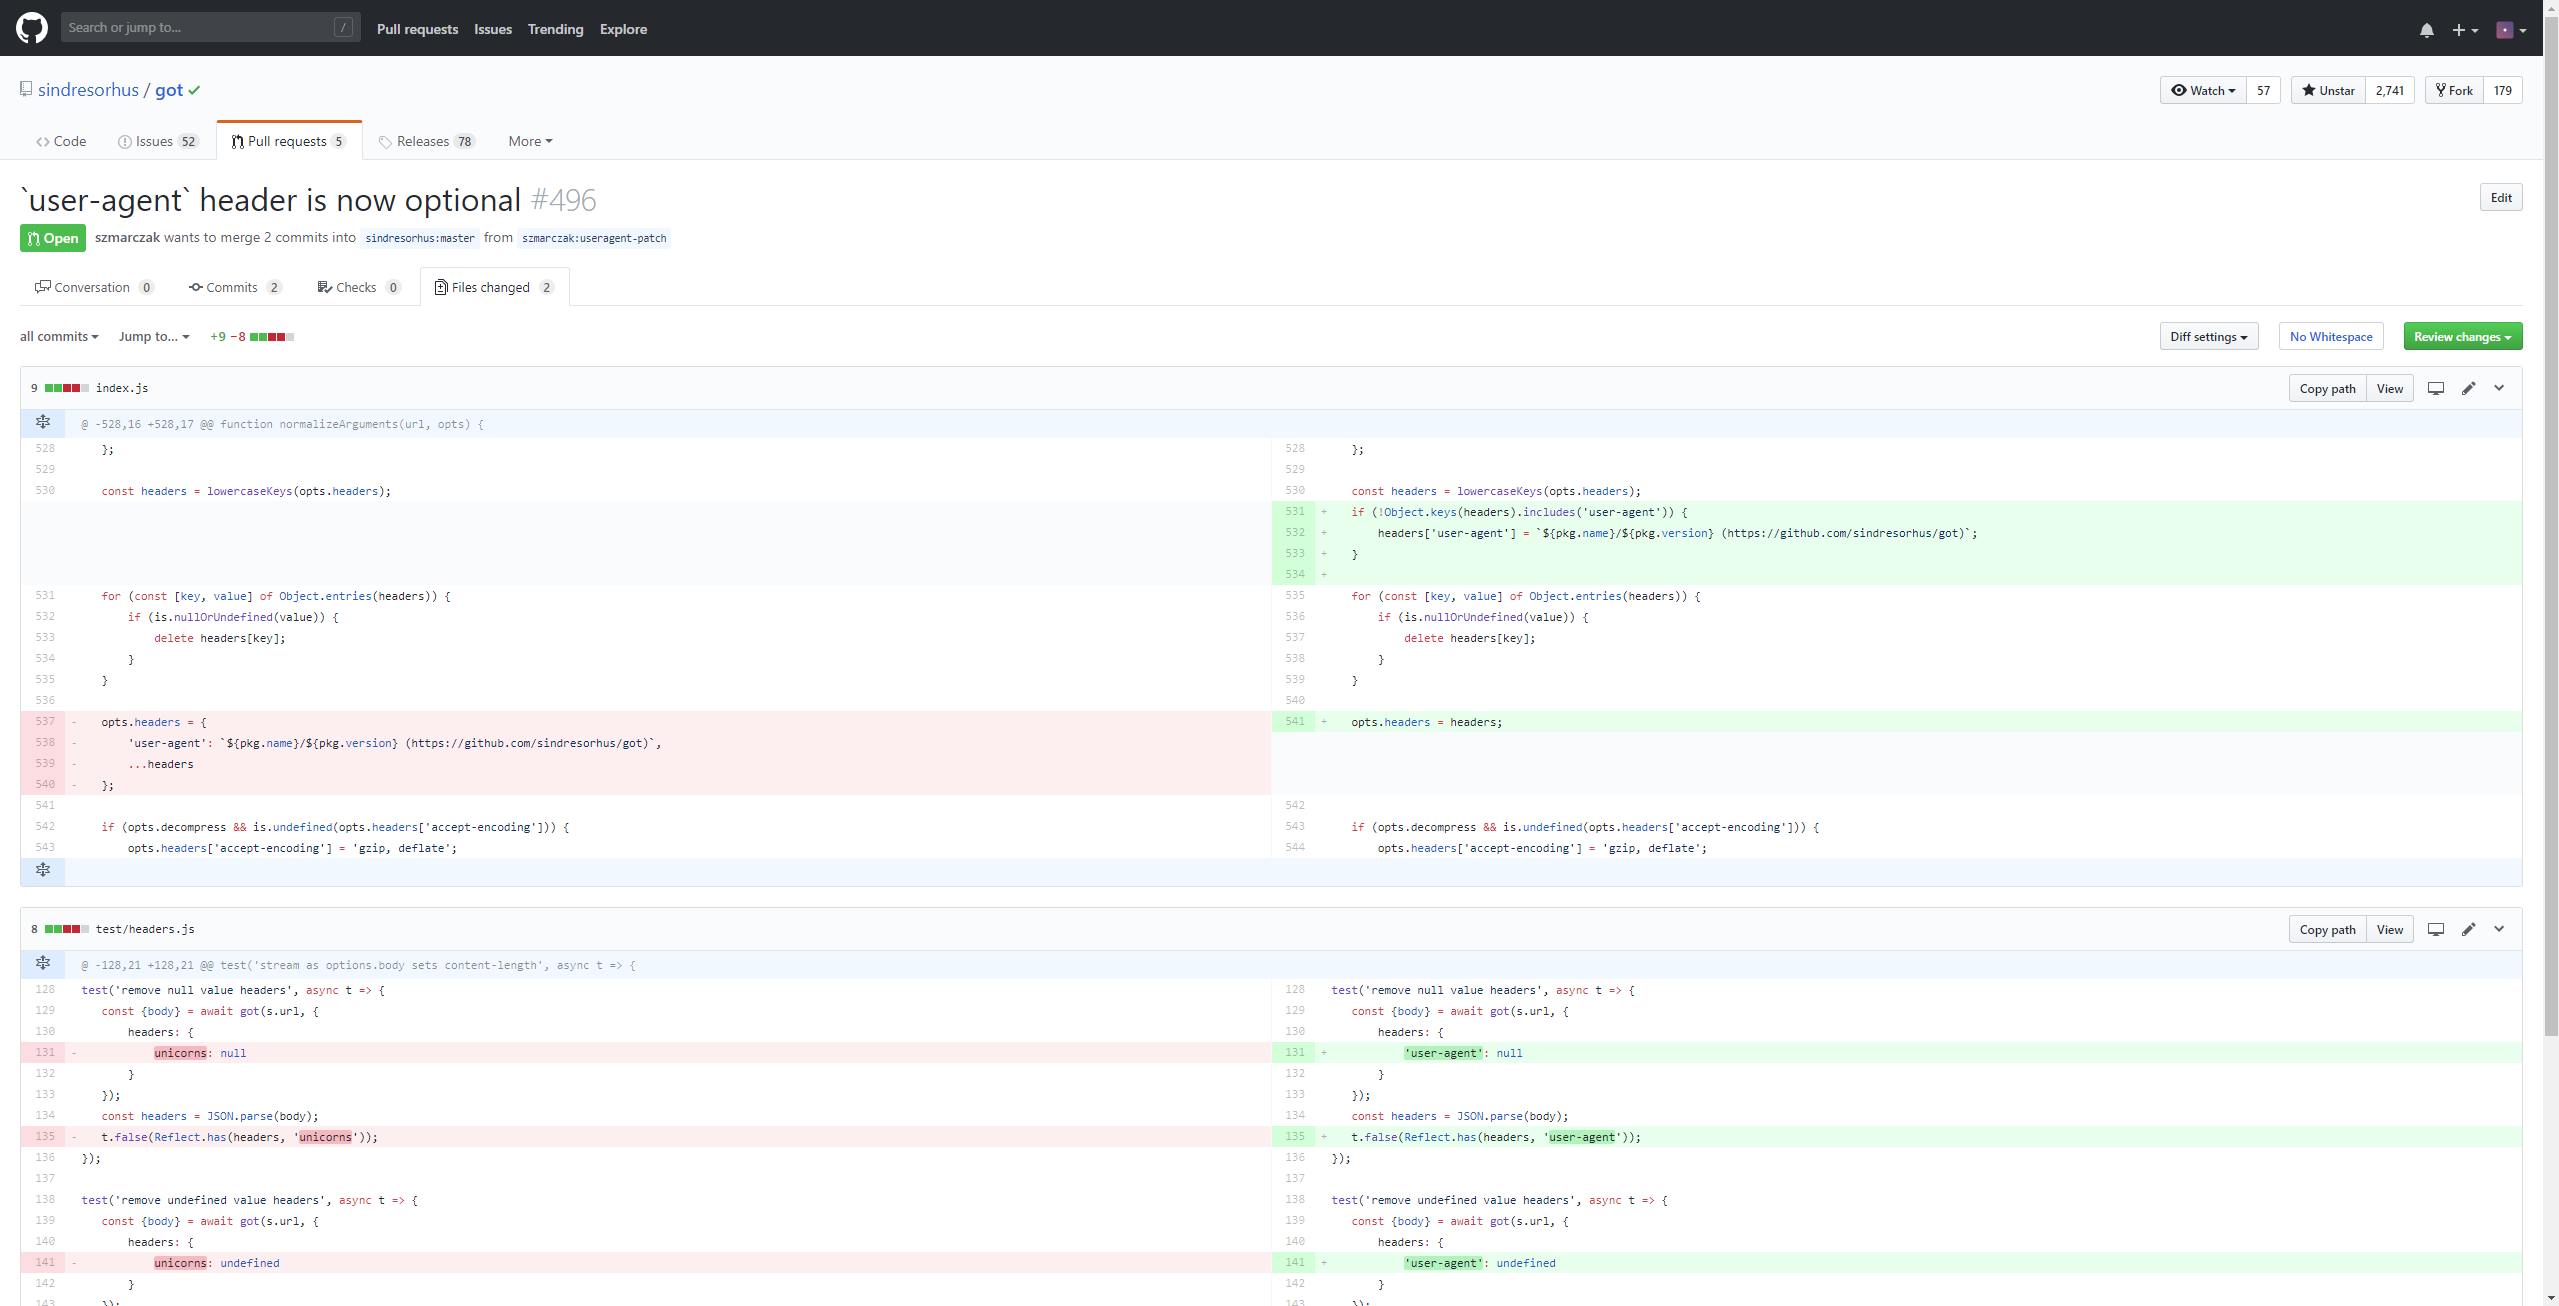The height and width of the screenshot is (1306, 2559).
Task: Toggle Watch settings for this repository
Action: pos(2203,90)
